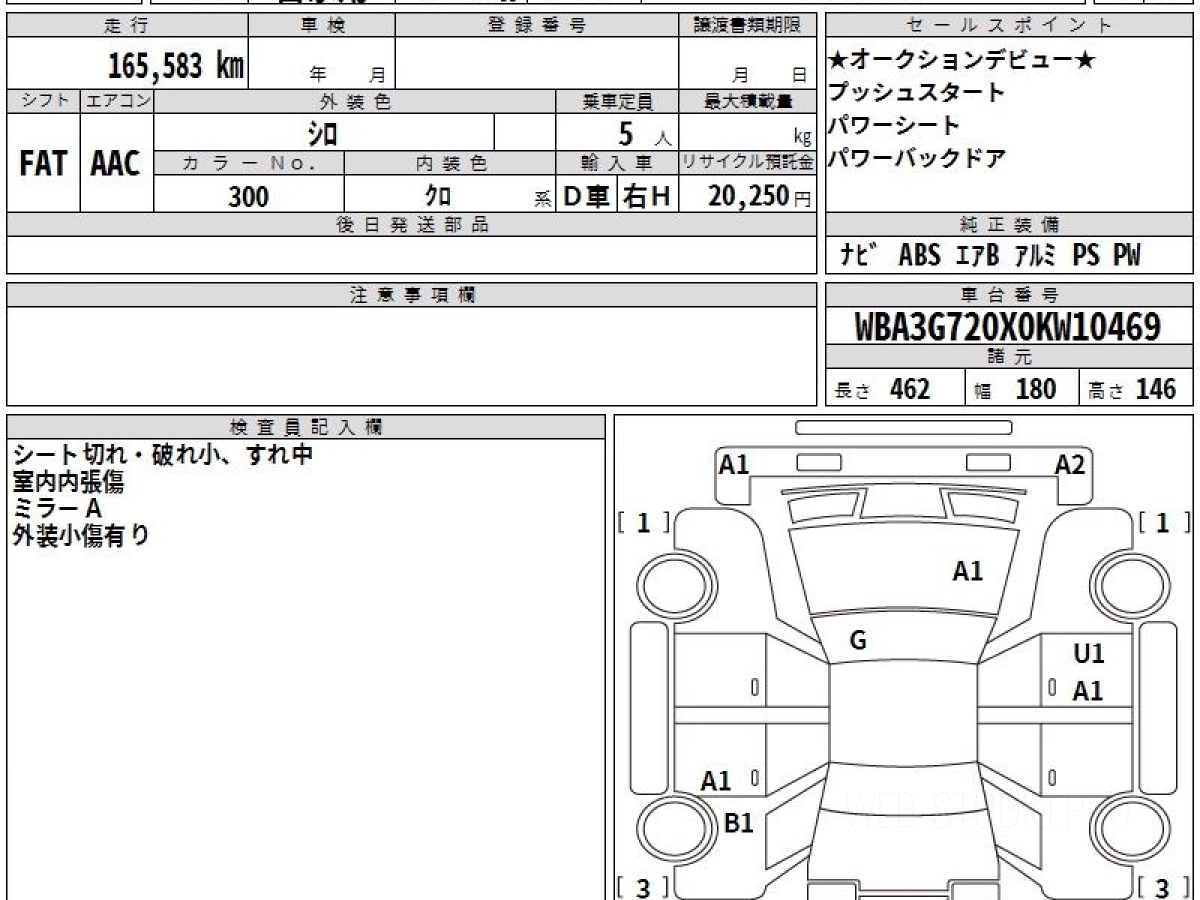Viewport: 1200px width, 900px height.
Task: Click the シフト header cell
Action: point(43,101)
